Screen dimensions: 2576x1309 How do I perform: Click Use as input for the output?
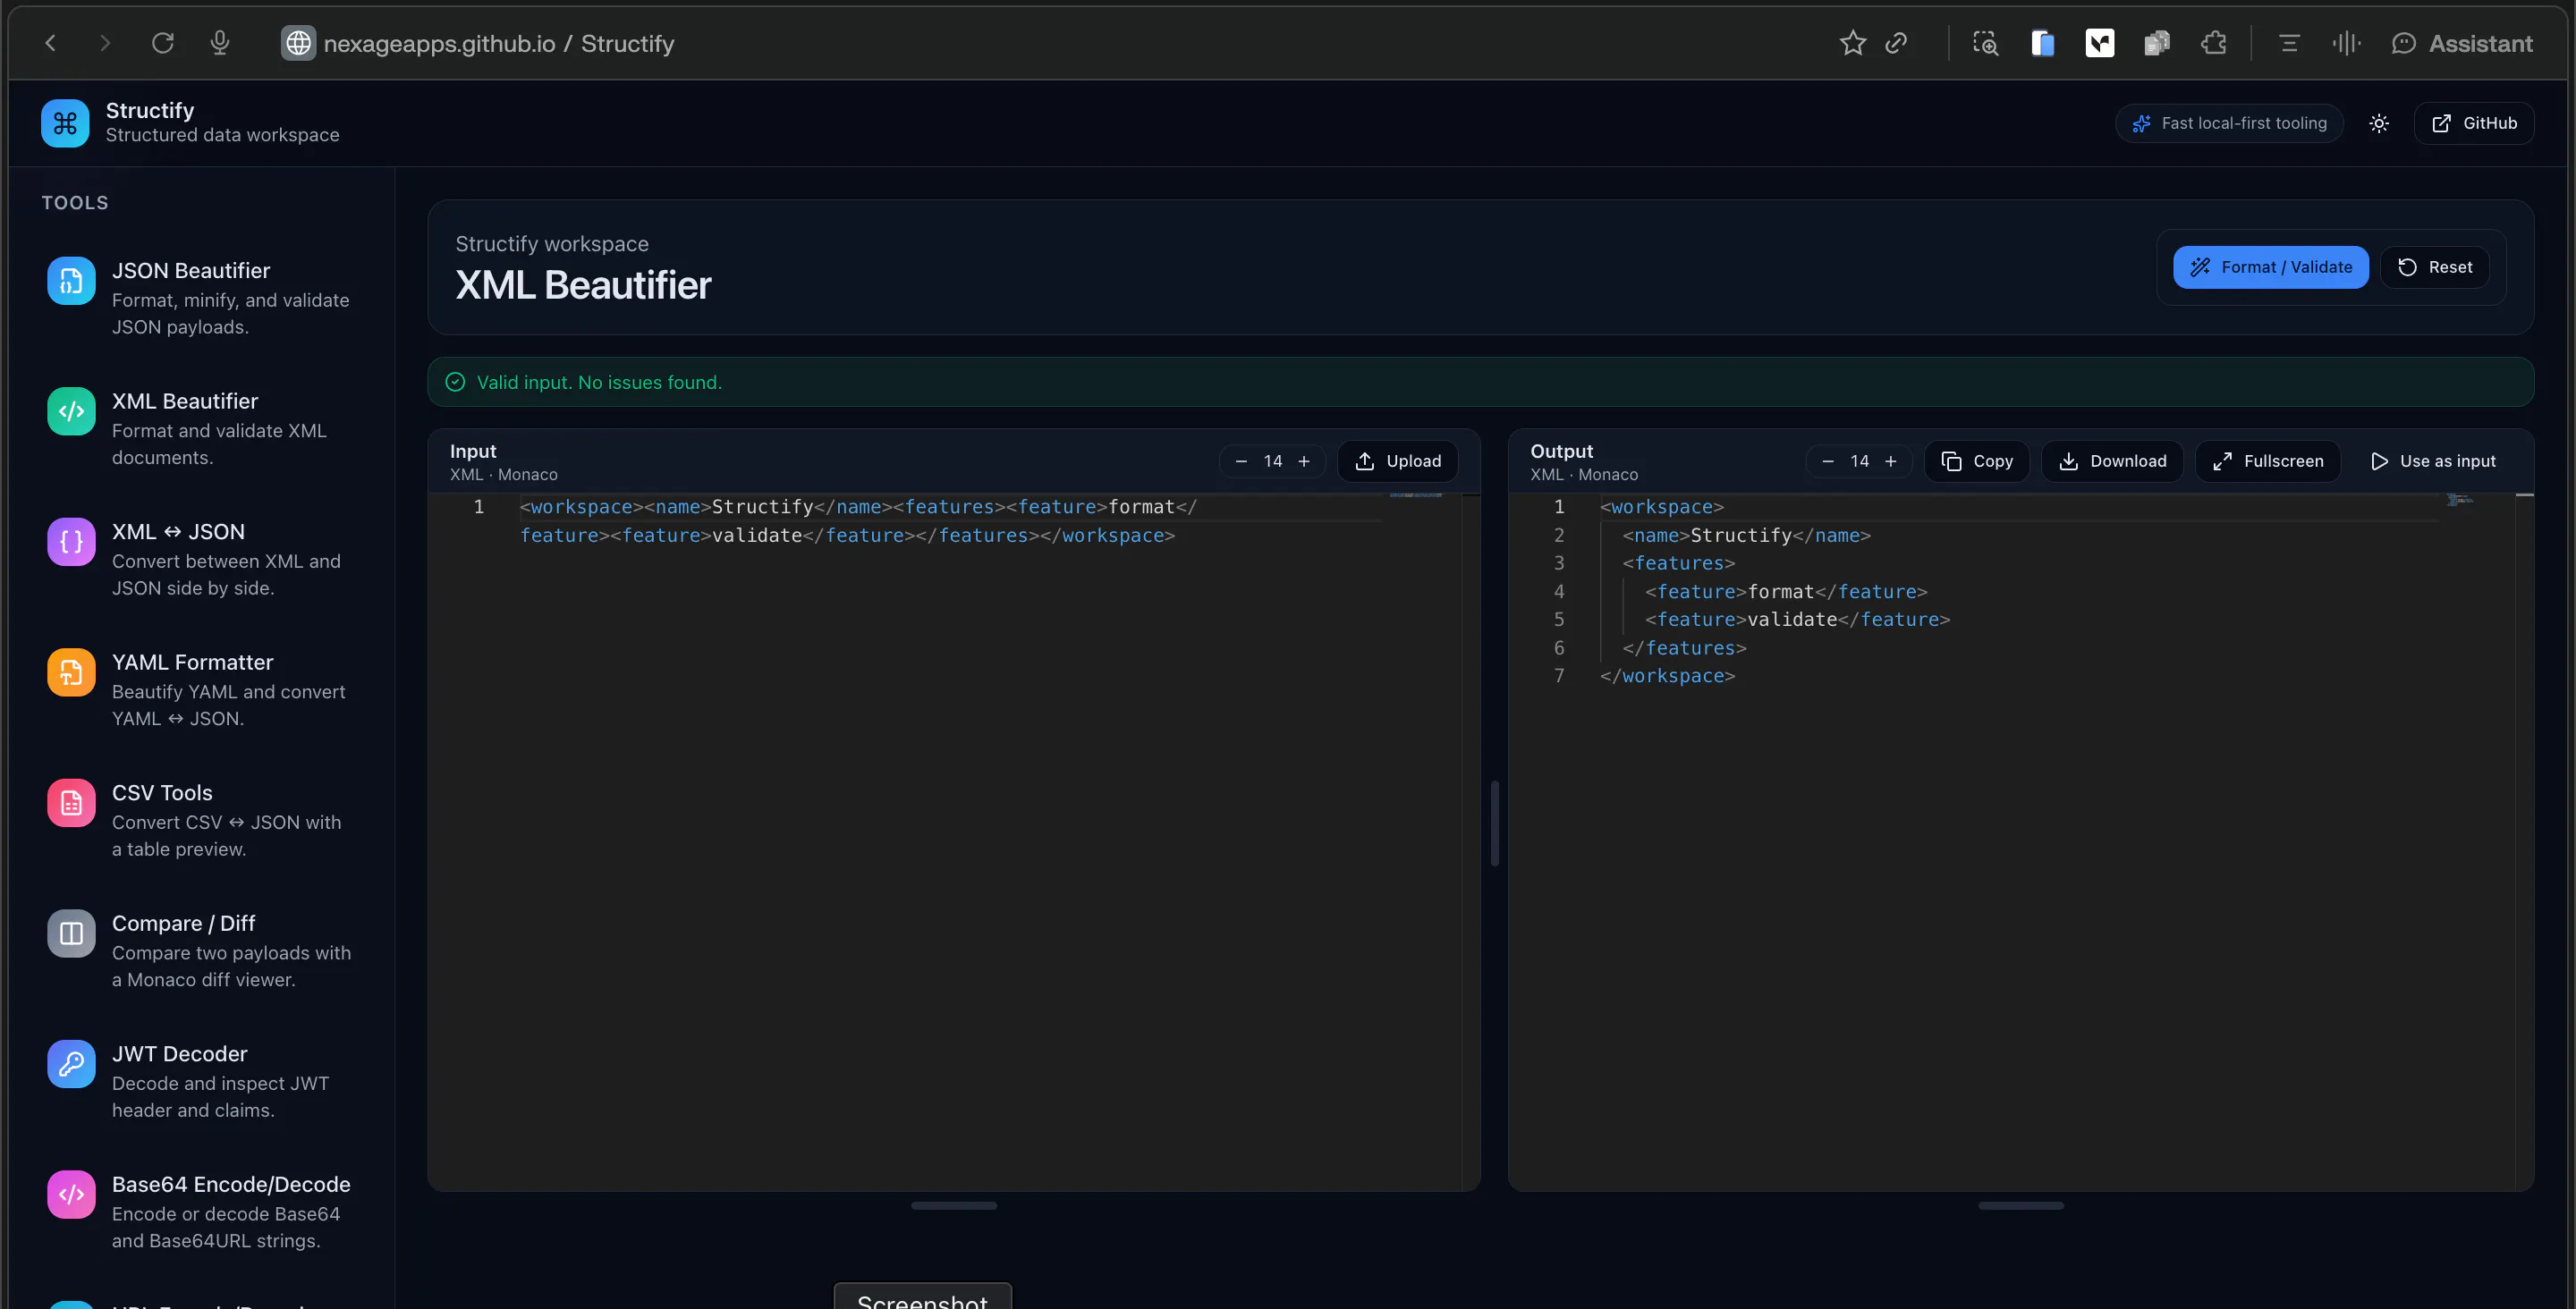[2432, 461]
